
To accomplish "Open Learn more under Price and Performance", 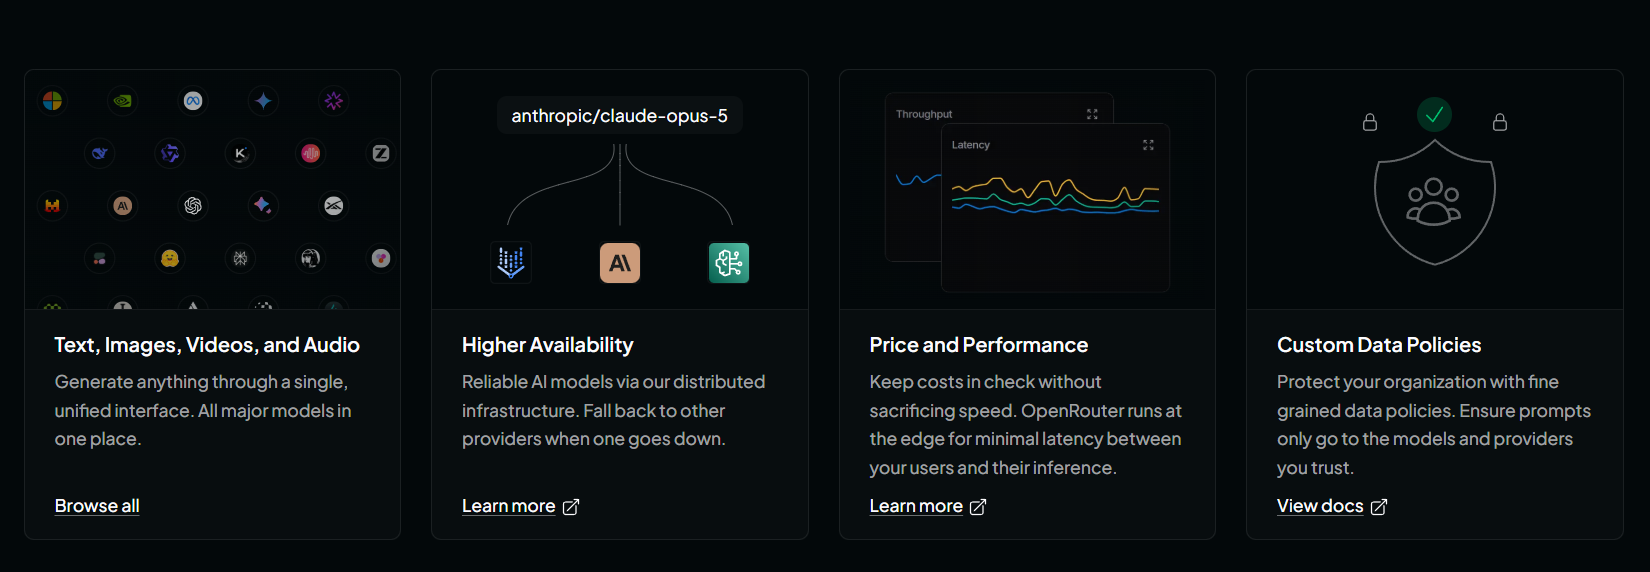I will (x=928, y=506).
